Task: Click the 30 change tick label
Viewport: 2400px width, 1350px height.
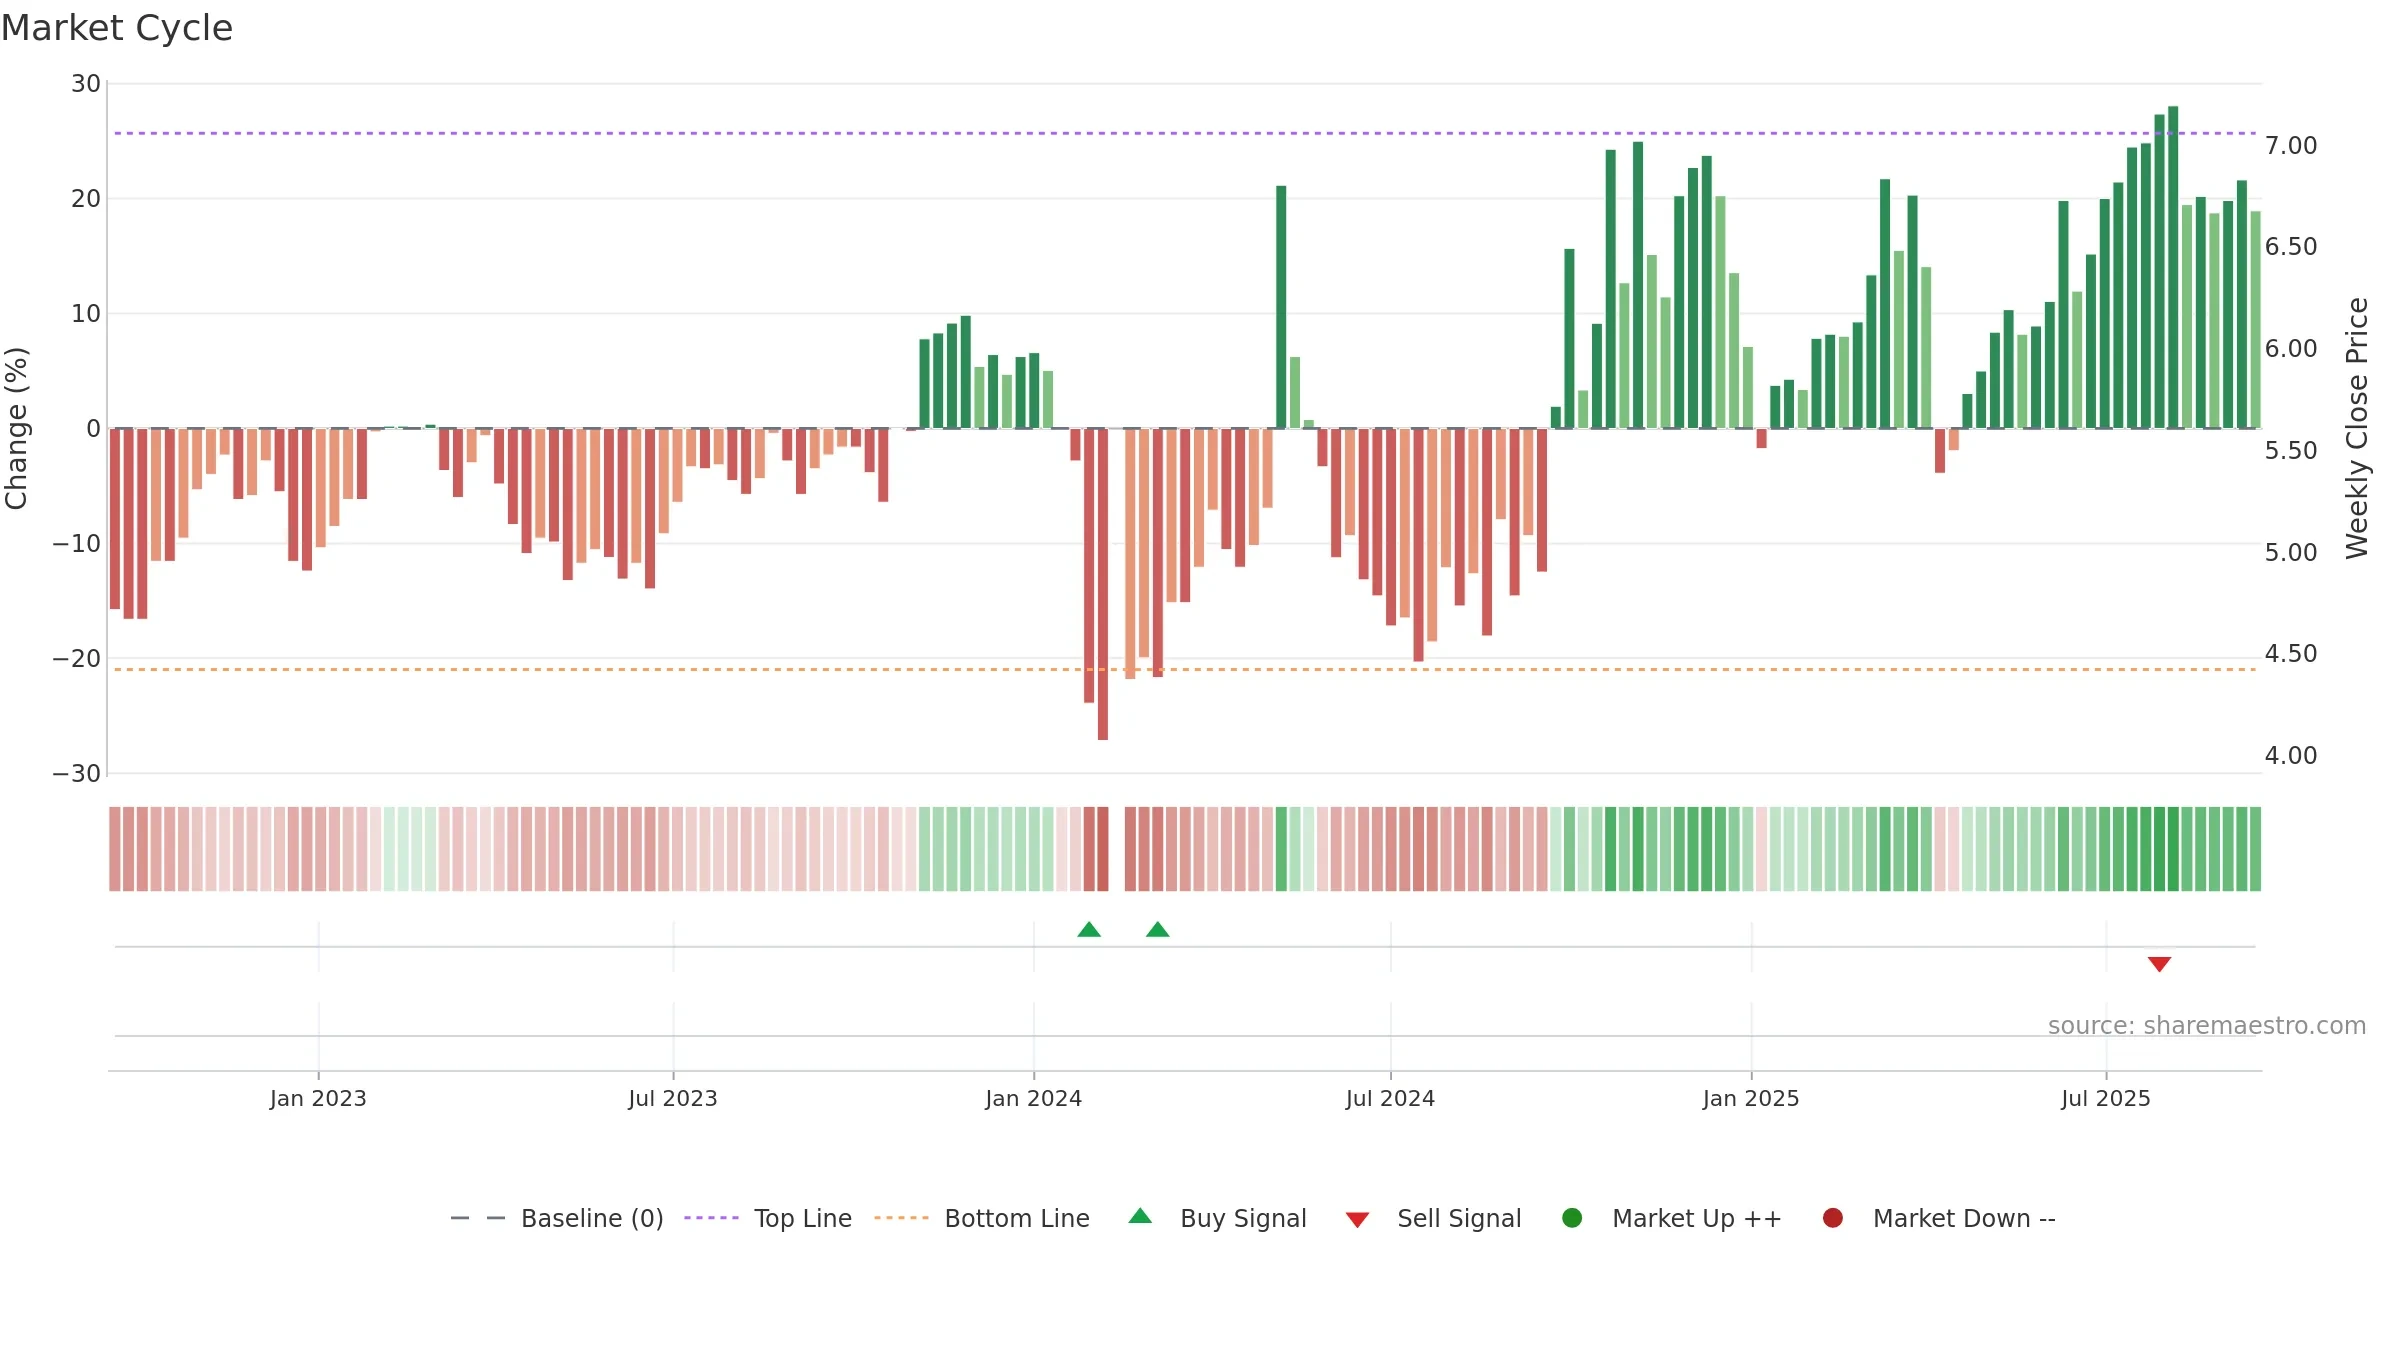Action: (86, 84)
